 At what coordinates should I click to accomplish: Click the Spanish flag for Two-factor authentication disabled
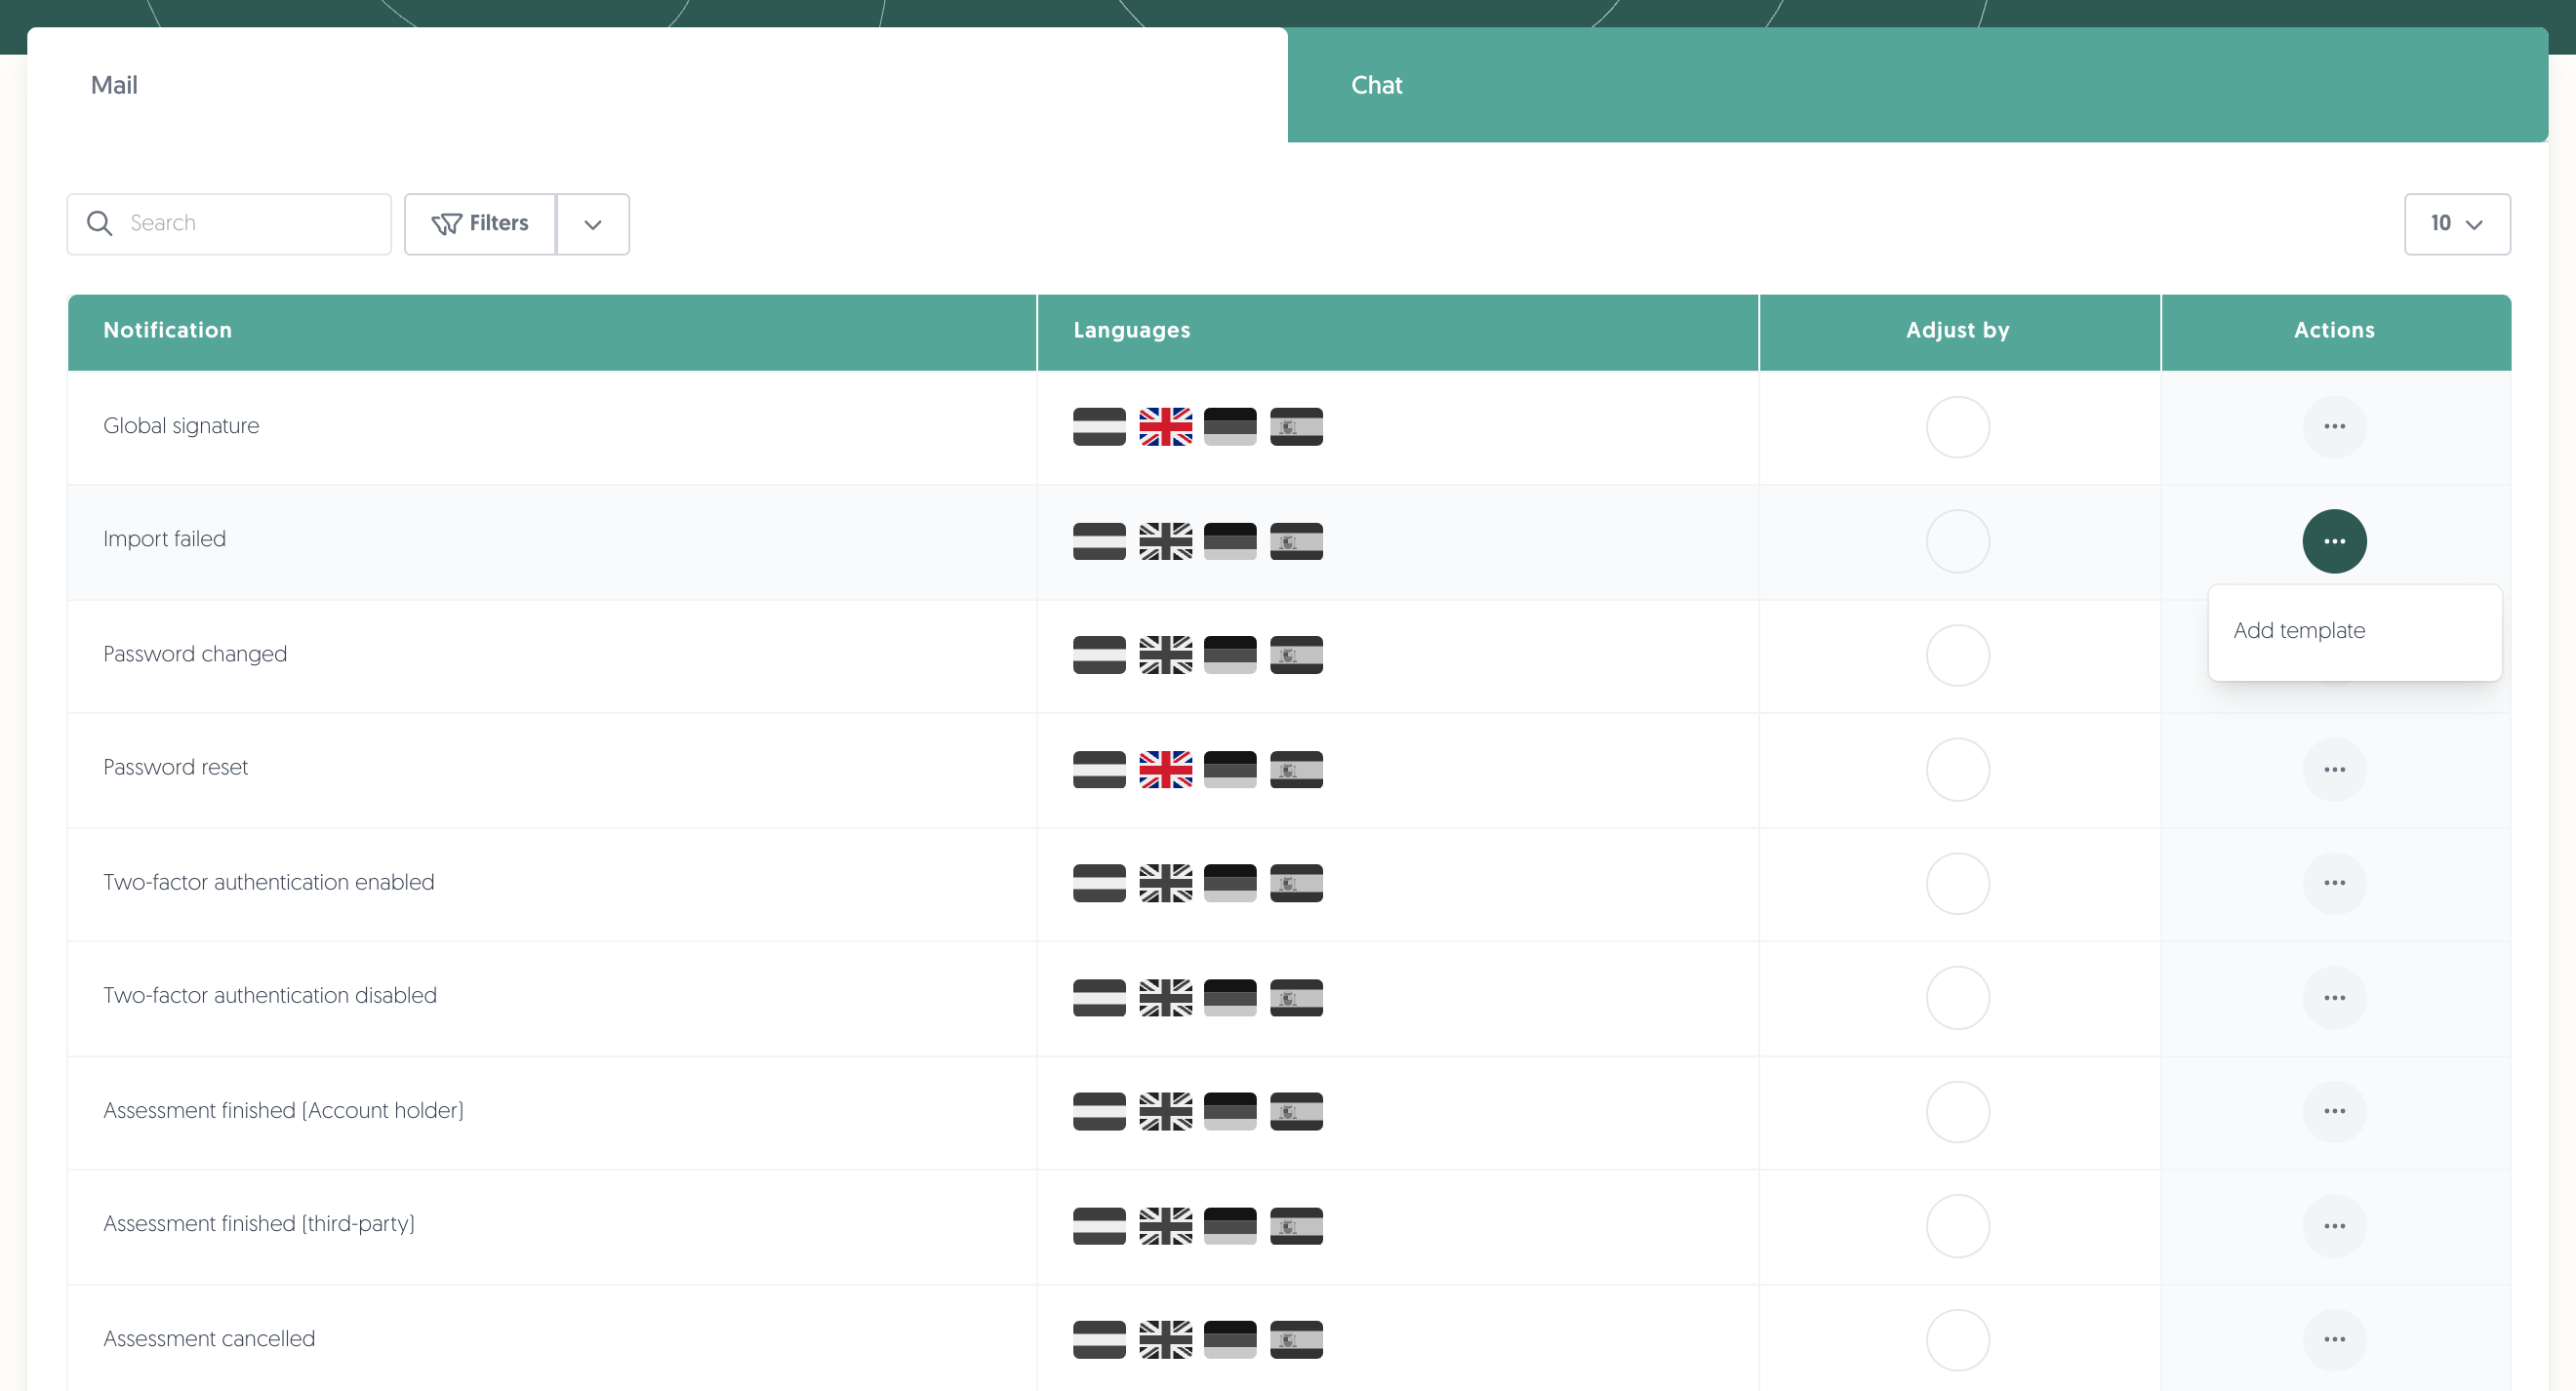[x=1296, y=997]
